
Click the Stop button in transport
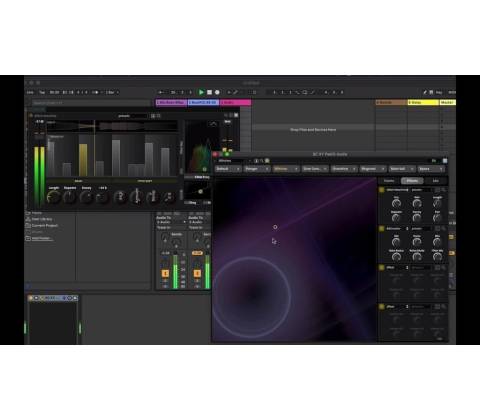(x=209, y=92)
